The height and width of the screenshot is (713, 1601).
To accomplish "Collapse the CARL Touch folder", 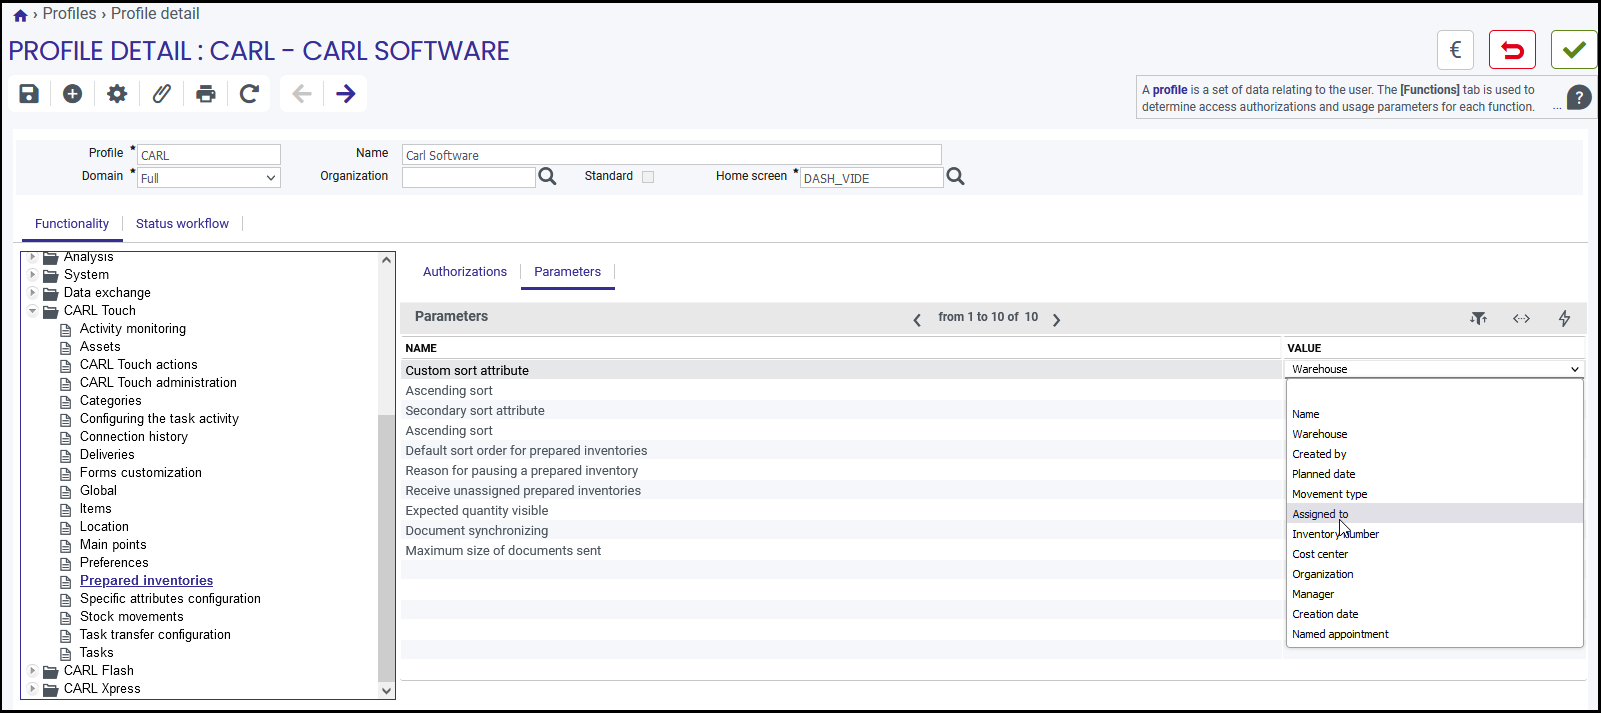I will point(32,311).
